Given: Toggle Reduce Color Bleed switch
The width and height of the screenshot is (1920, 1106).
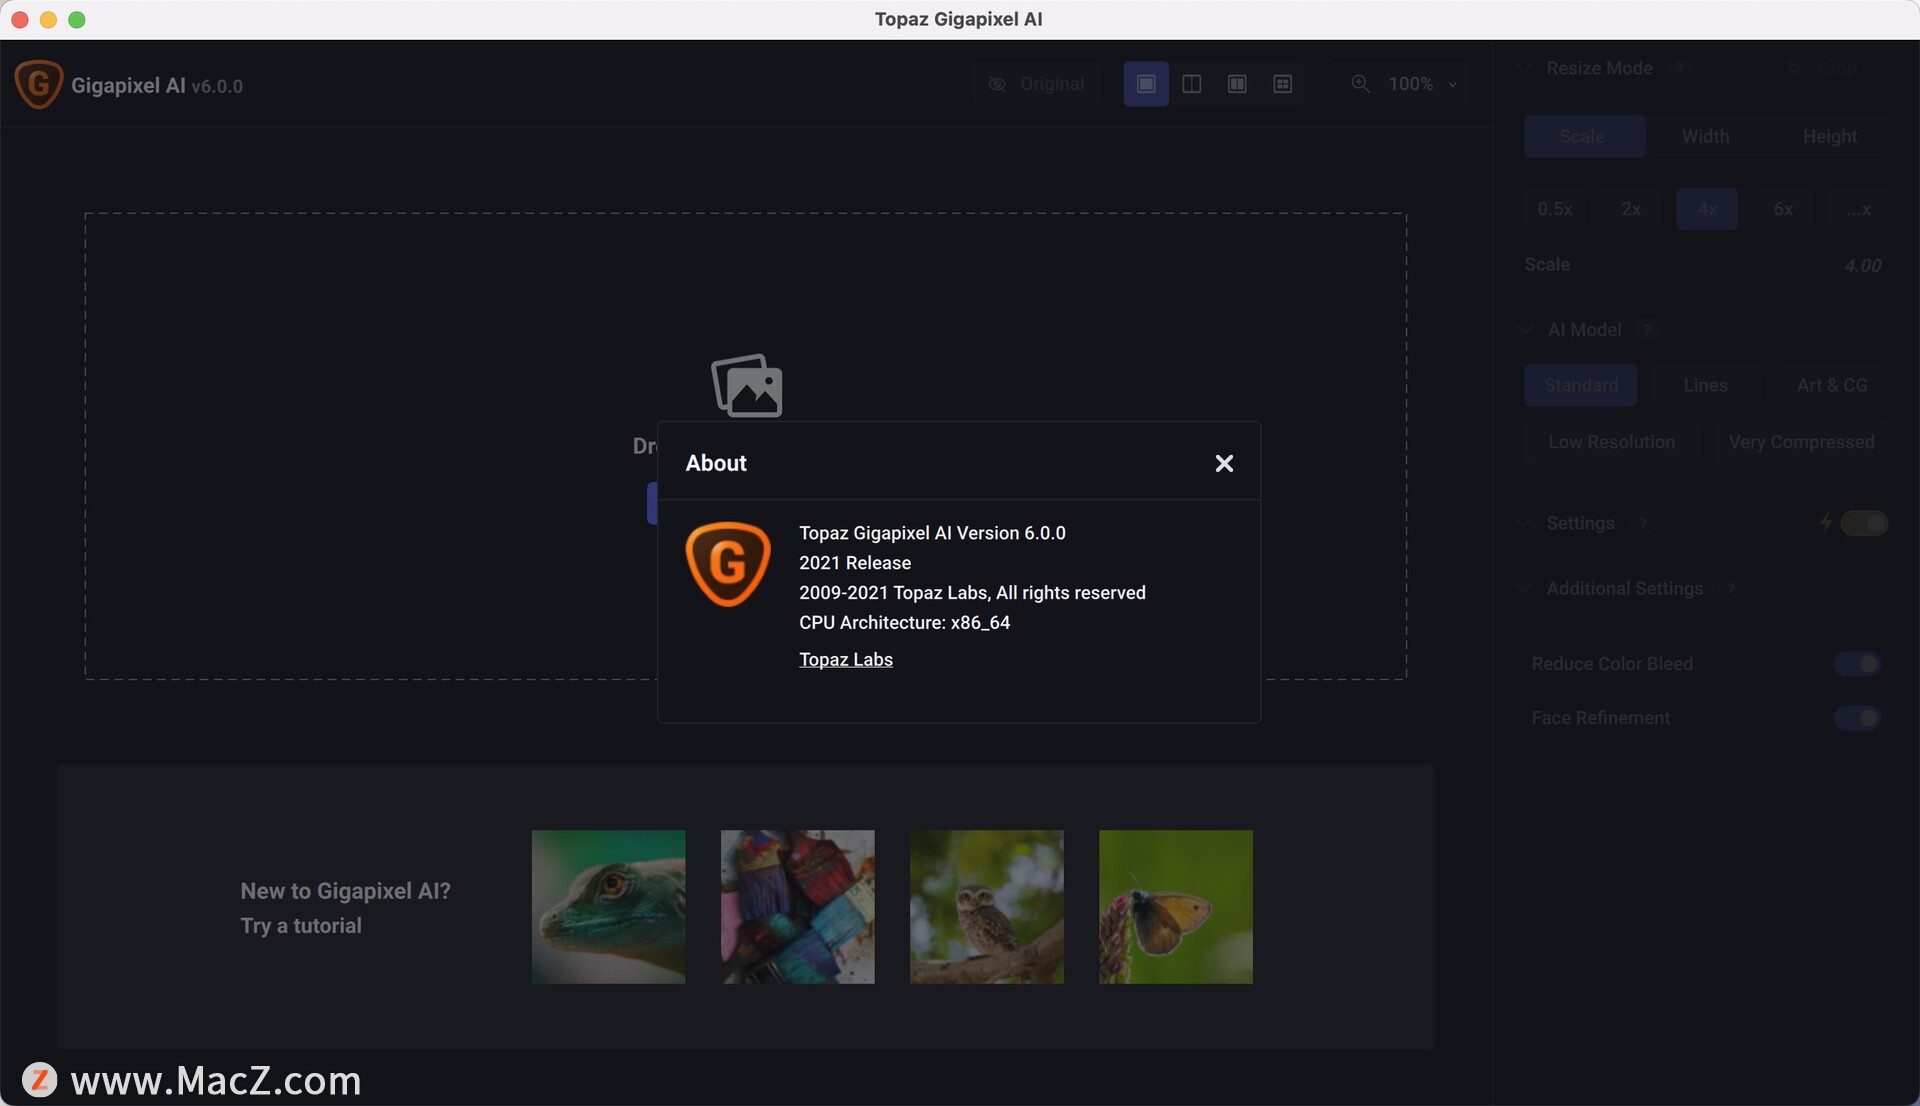Looking at the screenshot, I should coord(1857,664).
